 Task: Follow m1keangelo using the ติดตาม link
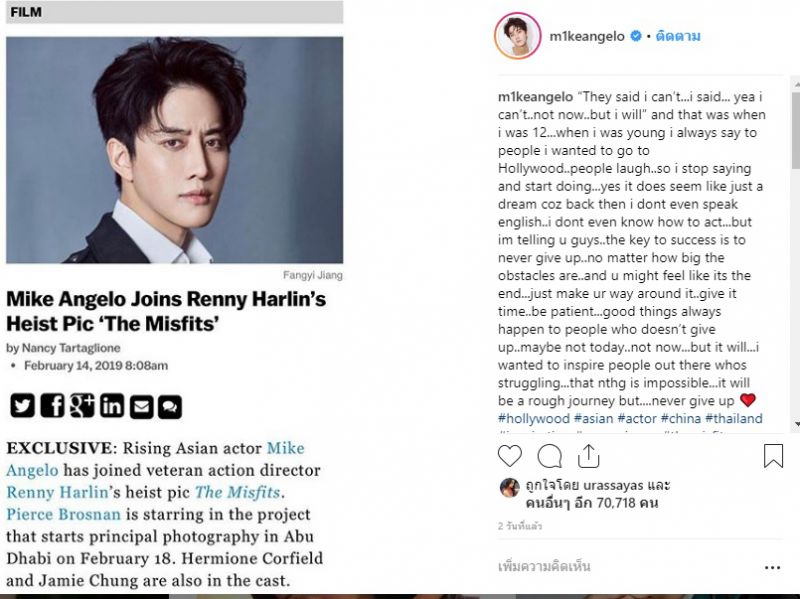click(x=678, y=36)
